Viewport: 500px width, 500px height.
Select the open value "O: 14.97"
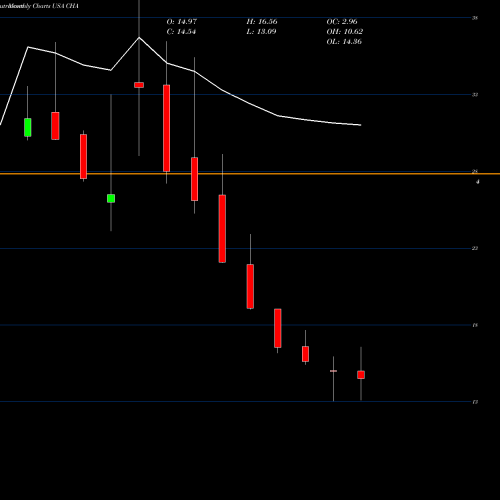pos(182,22)
